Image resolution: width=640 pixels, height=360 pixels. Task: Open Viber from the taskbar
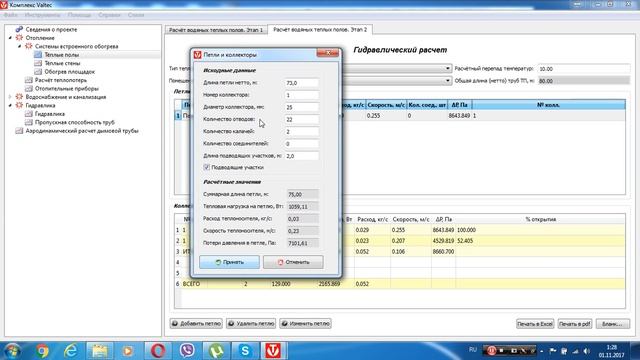[x=187, y=351]
